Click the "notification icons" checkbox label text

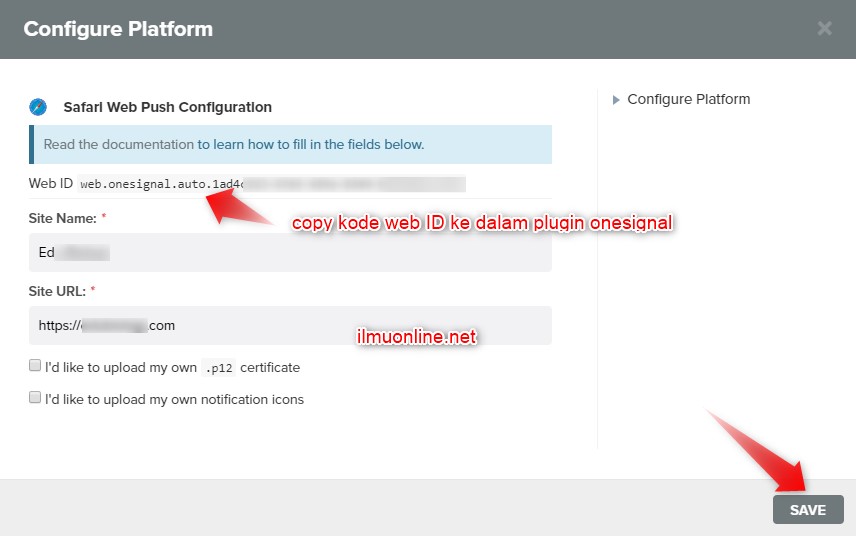[174, 399]
